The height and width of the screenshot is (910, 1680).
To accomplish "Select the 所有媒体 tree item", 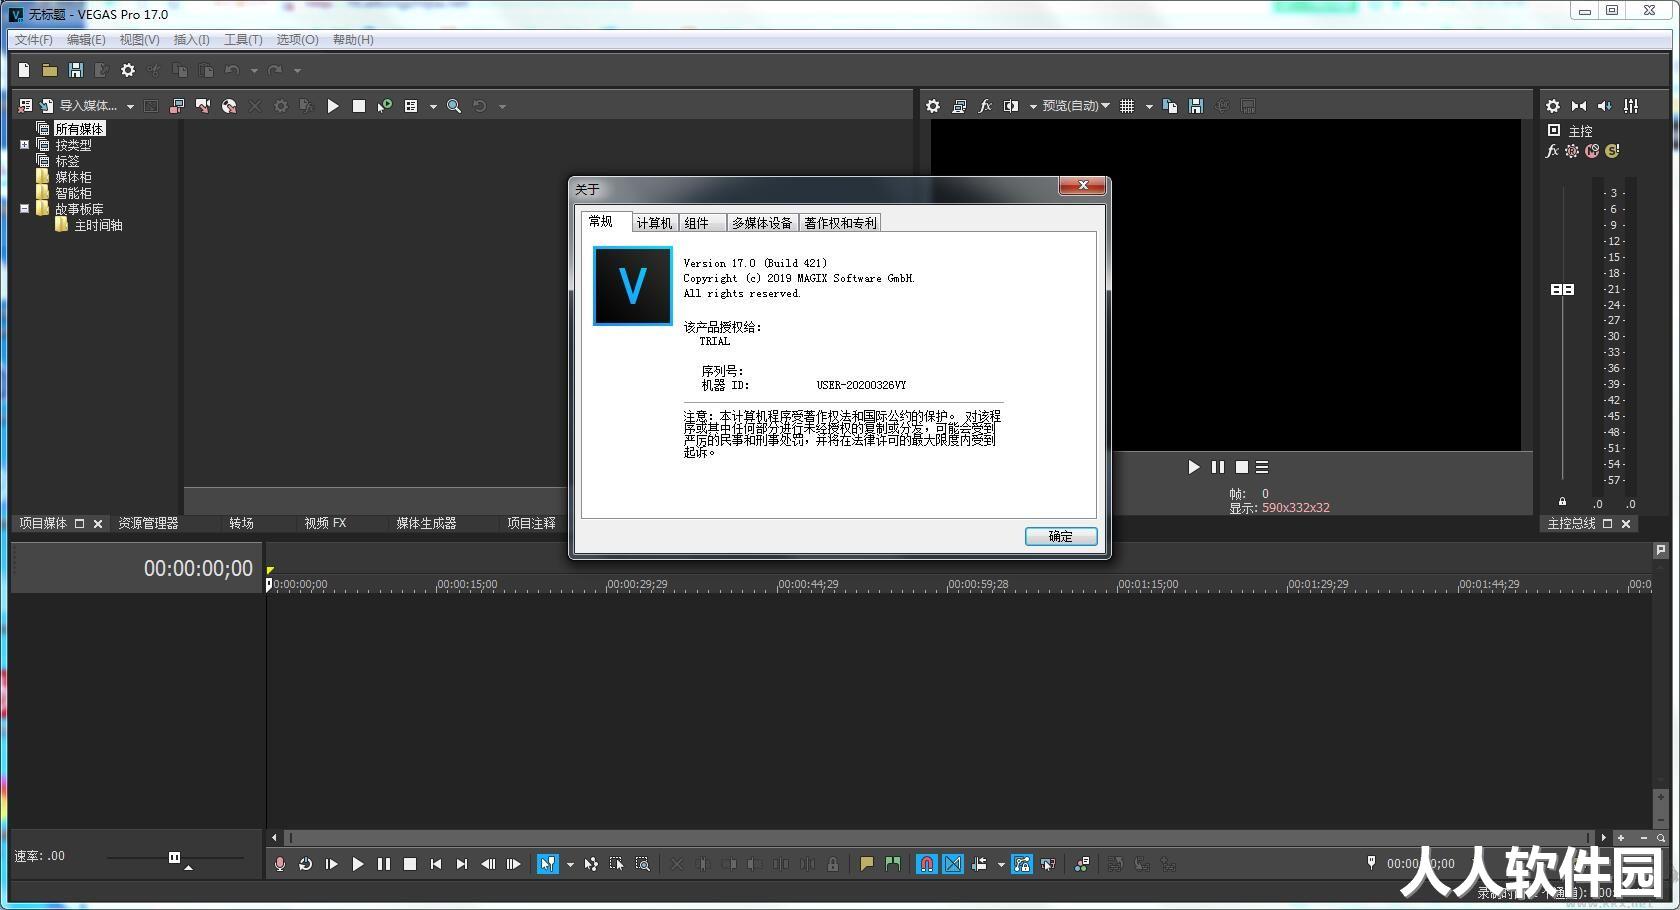I will click(x=79, y=129).
